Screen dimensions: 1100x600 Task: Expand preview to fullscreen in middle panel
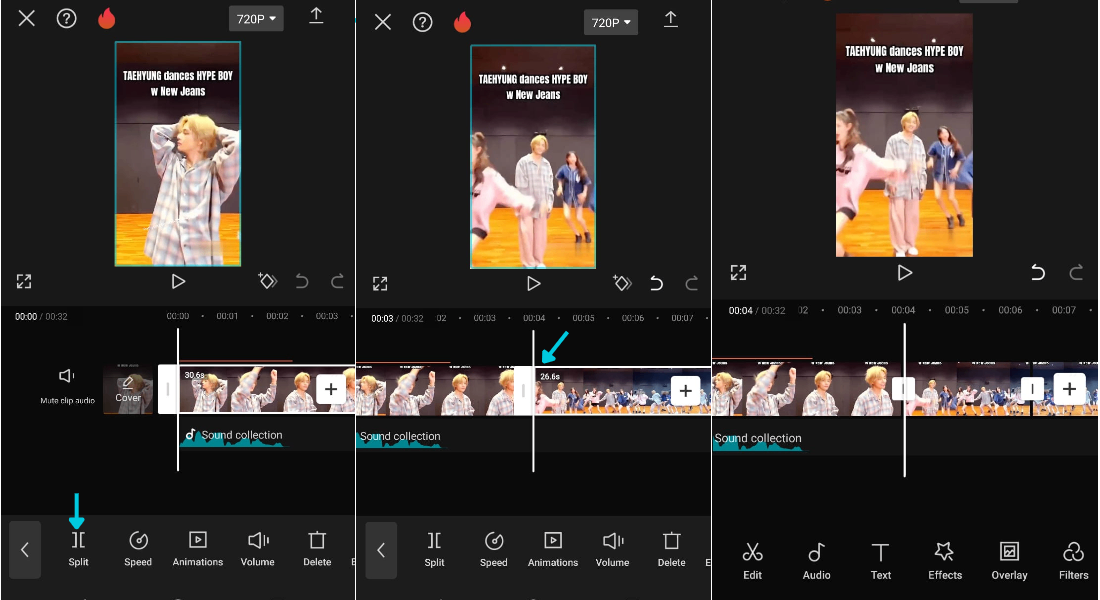point(380,284)
